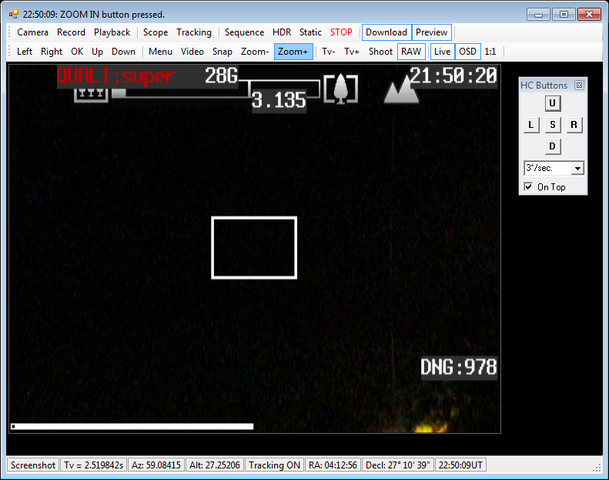Image resolution: width=609 pixels, height=480 pixels.
Task: Click the Down camera button
Action: 124,52
